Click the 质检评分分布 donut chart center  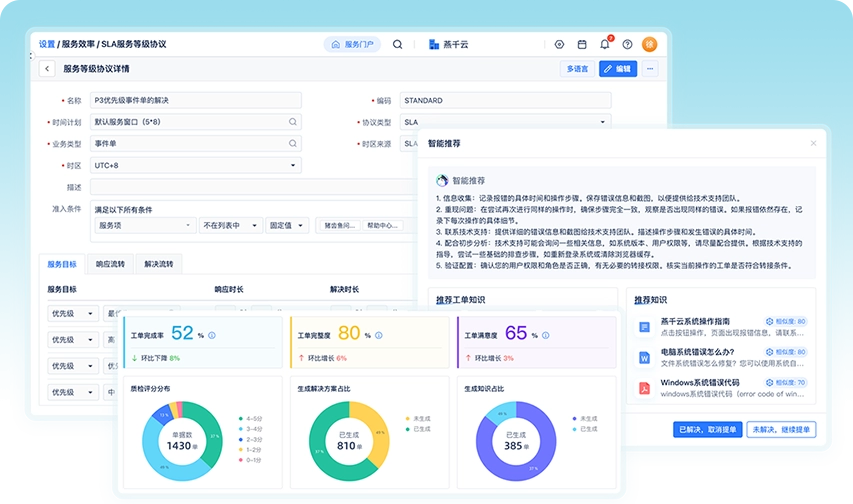click(182, 441)
